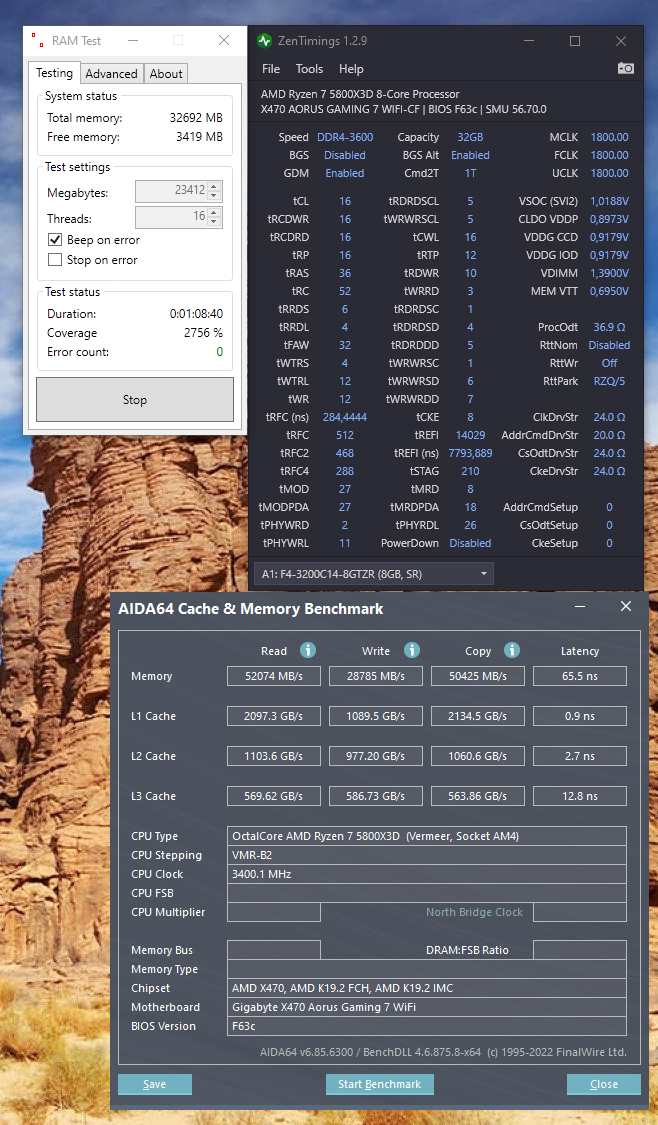Minimize the ZenTimings window

530,41
